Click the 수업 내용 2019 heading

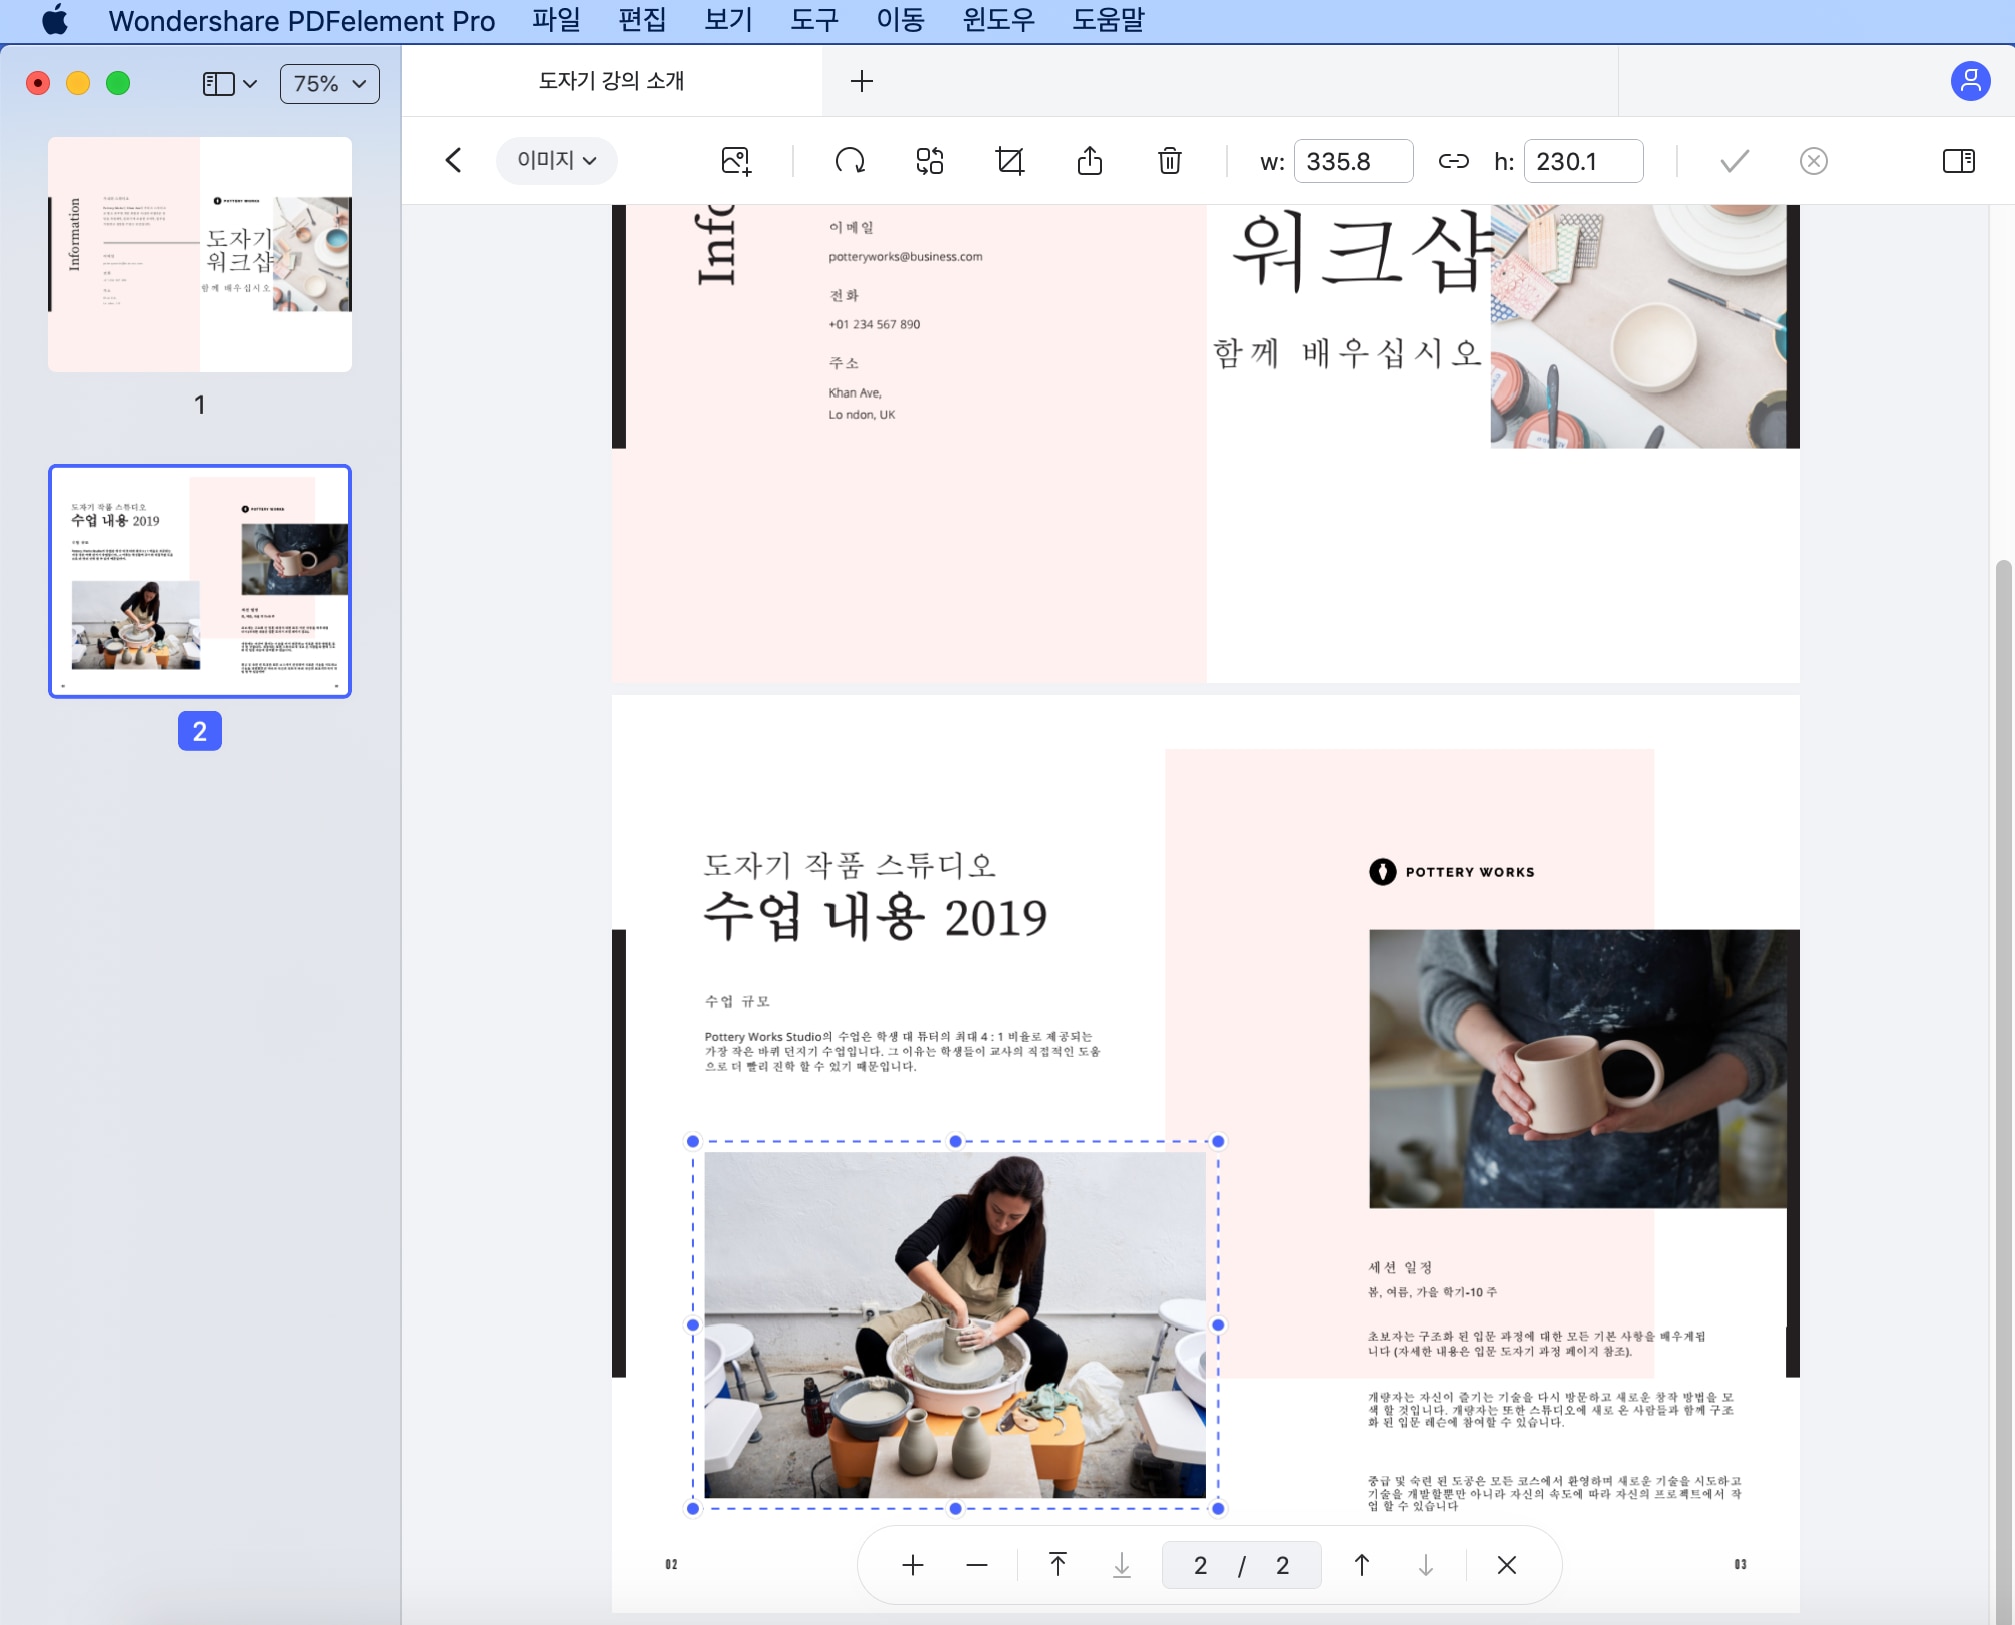tap(875, 917)
